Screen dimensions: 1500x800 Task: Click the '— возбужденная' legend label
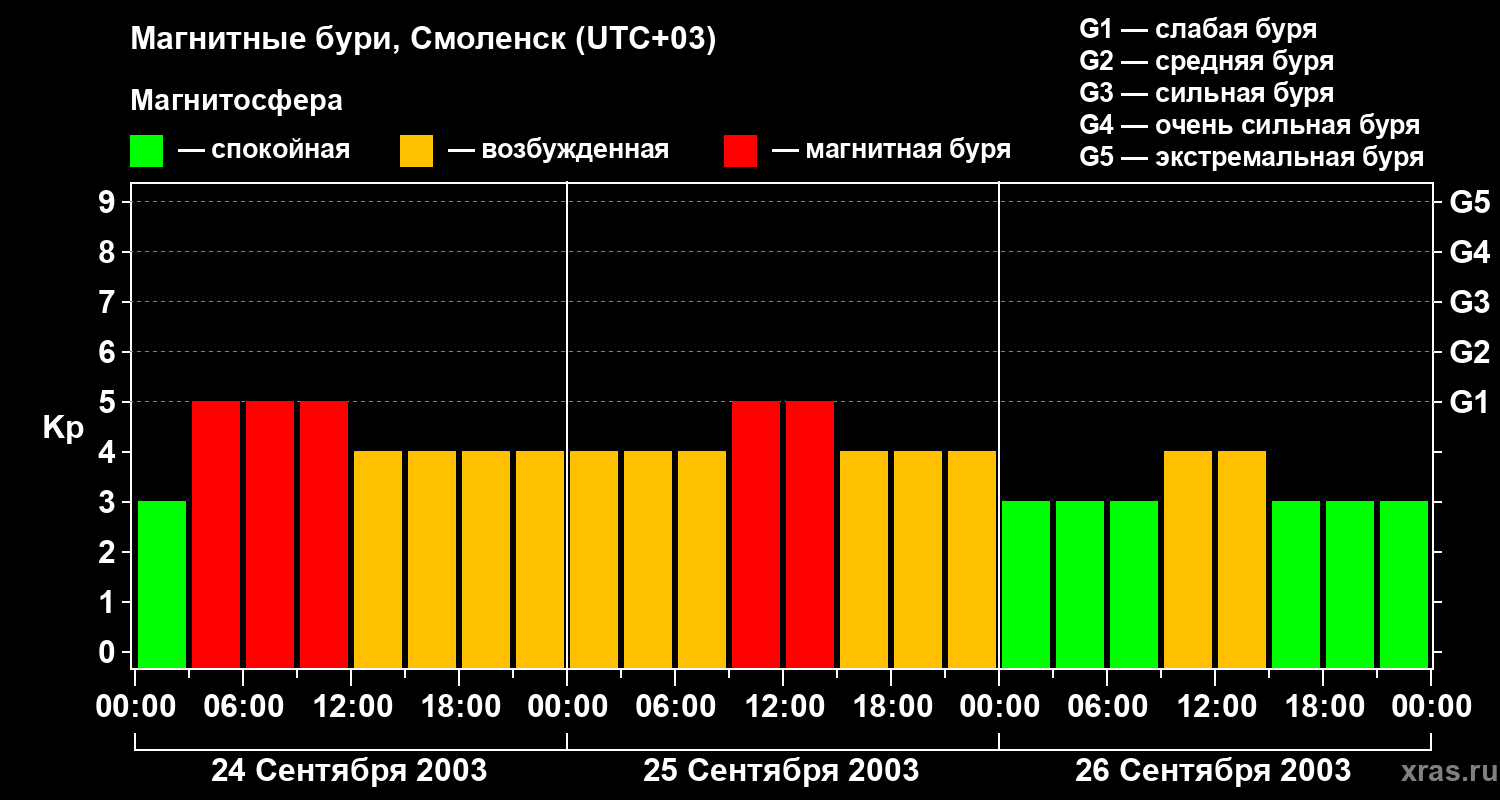pyautogui.click(x=558, y=150)
